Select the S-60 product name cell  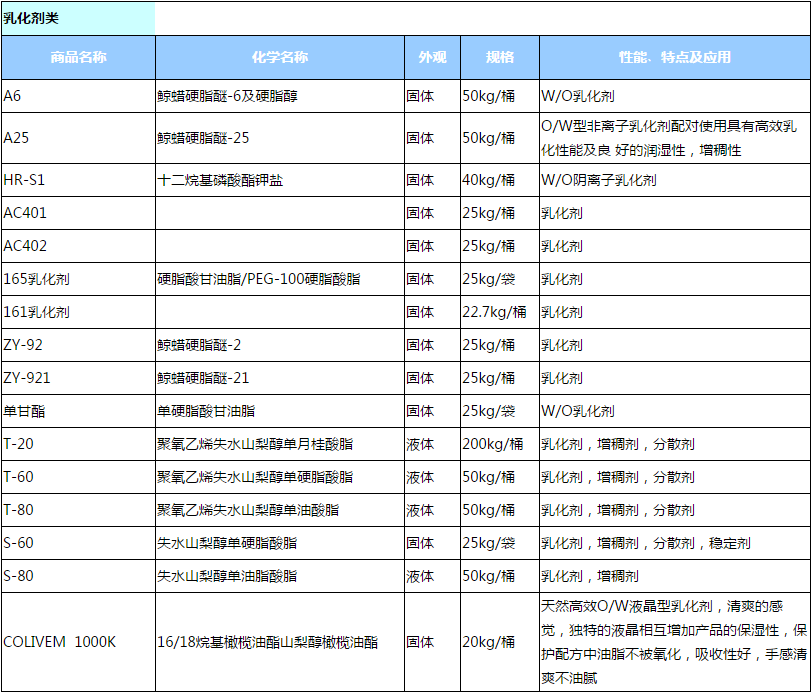(x=78, y=543)
